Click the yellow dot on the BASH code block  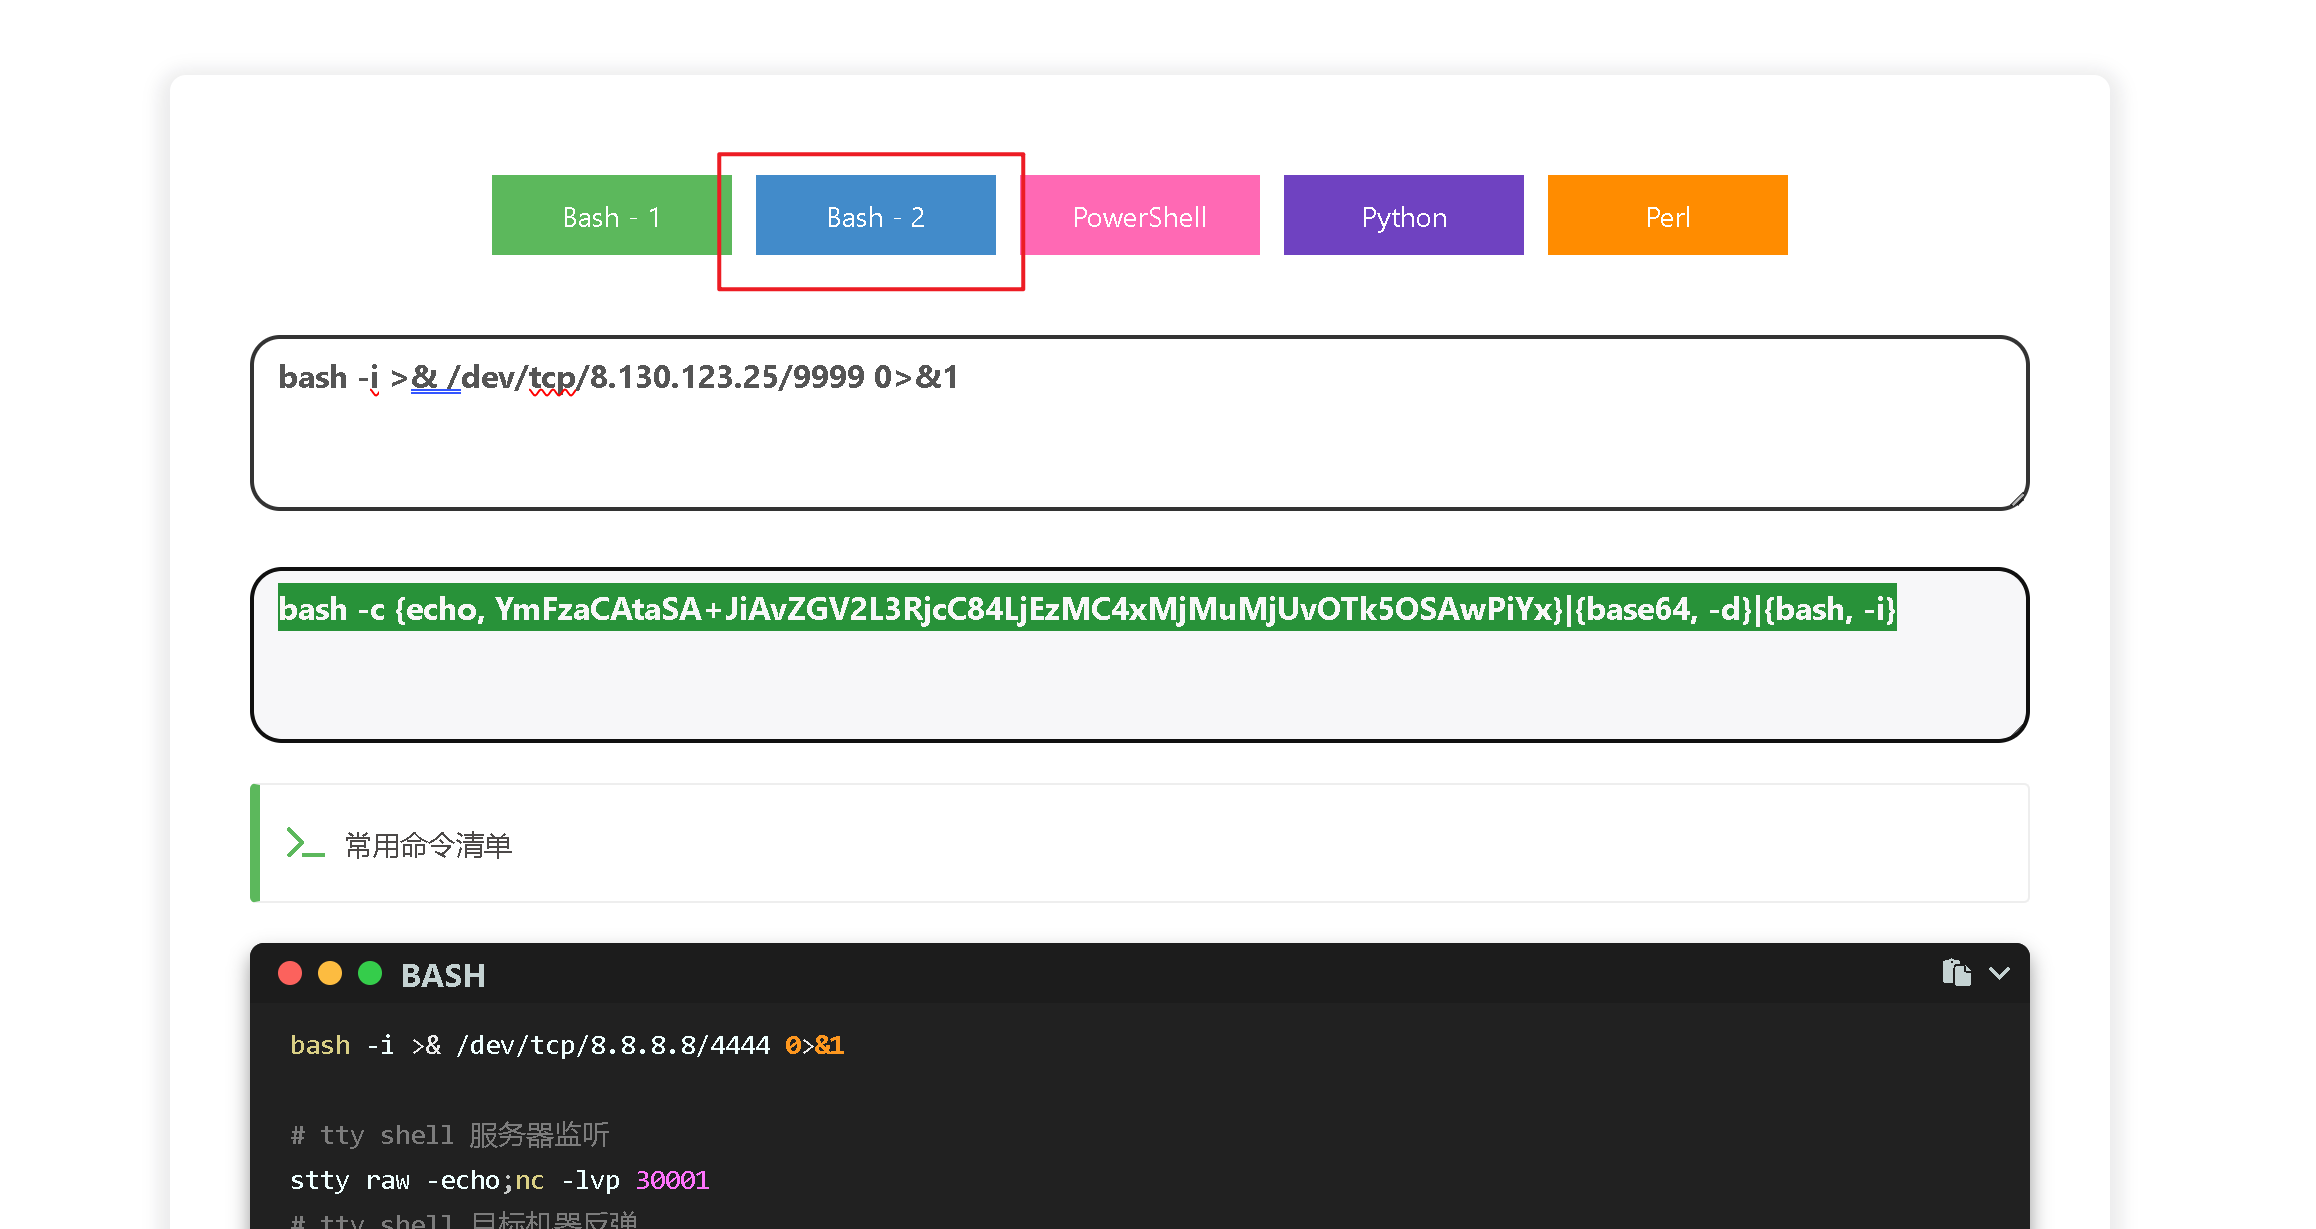click(x=330, y=973)
